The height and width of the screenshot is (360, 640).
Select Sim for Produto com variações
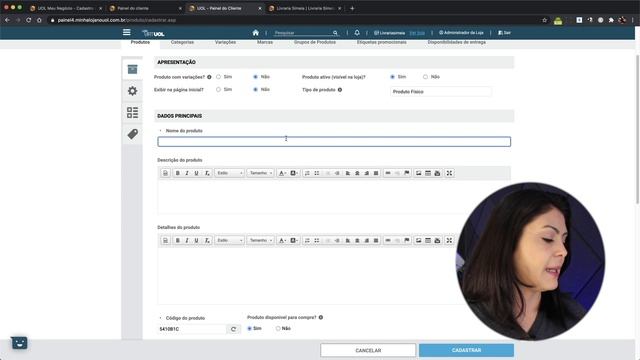[218, 77]
